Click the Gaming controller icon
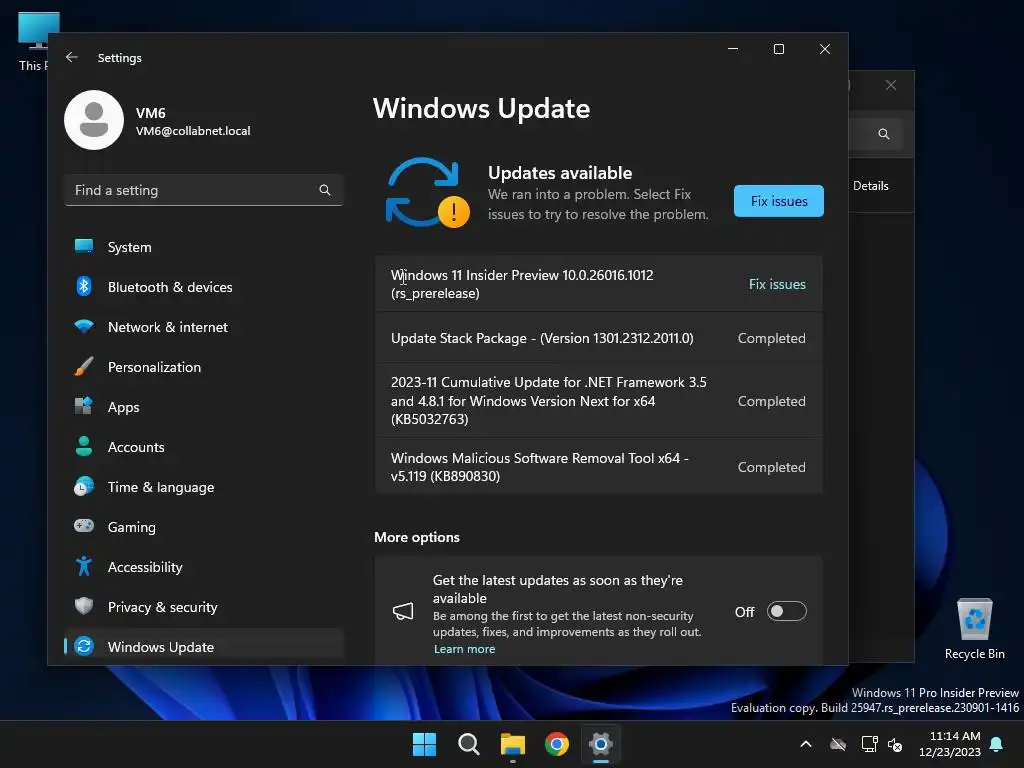The width and height of the screenshot is (1024, 768). click(x=84, y=526)
